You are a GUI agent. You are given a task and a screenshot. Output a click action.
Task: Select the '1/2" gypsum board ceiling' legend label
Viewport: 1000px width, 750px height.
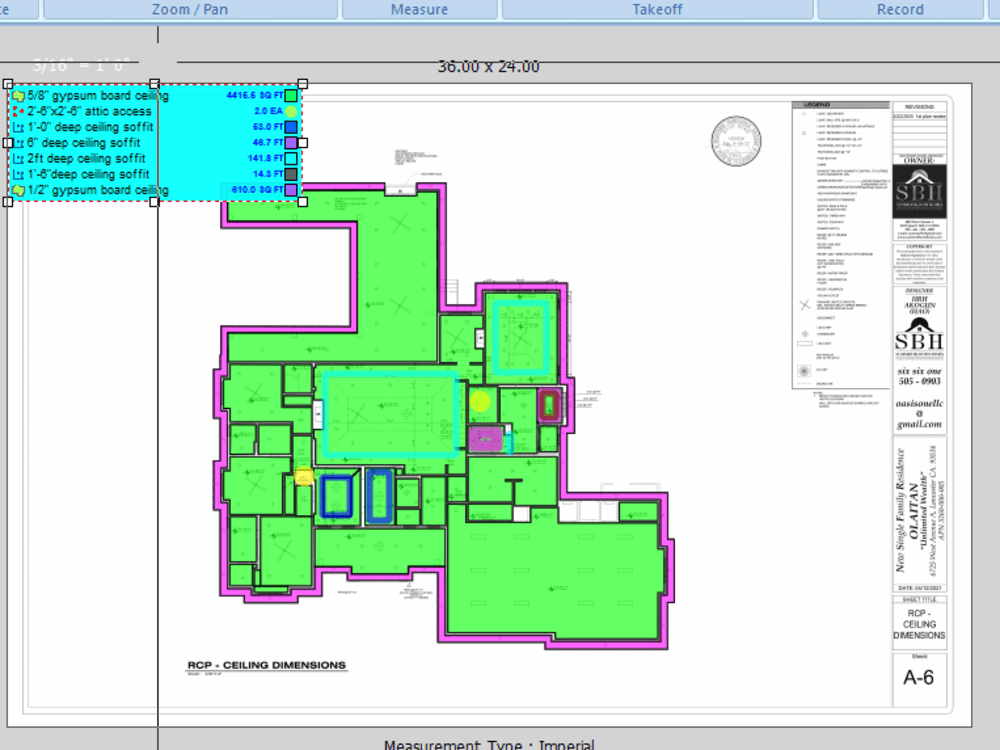coord(98,190)
